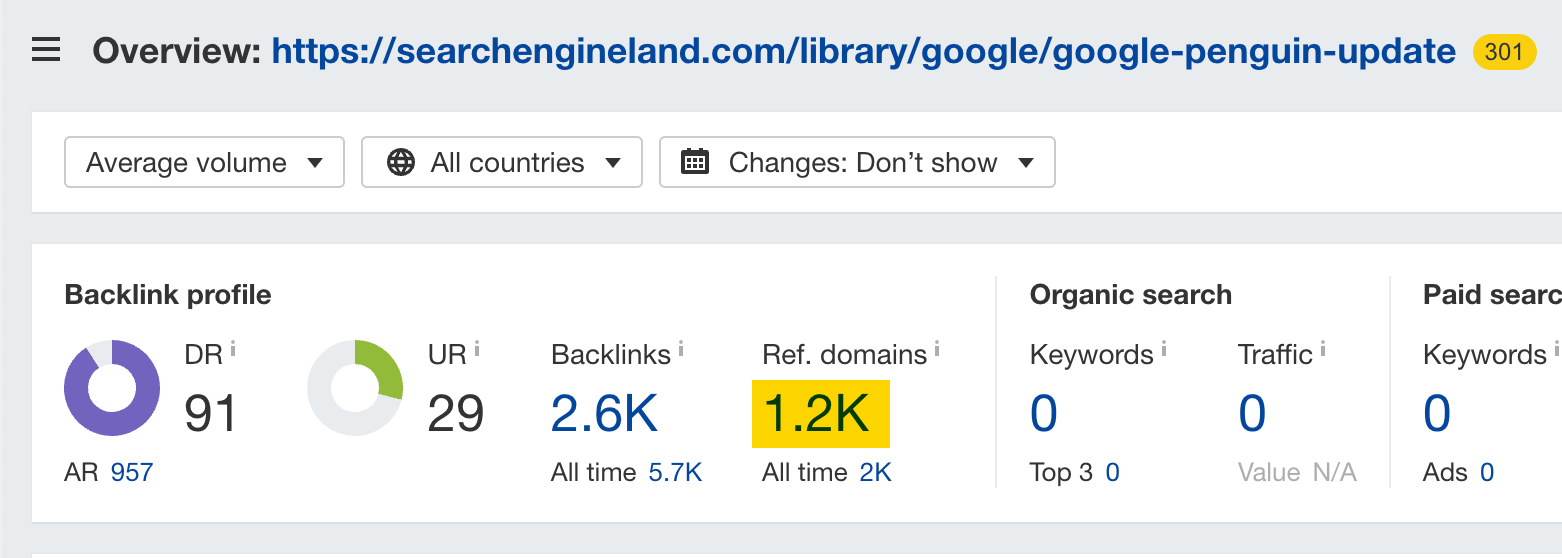Open the AR 957 rank link
The height and width of the screenshot is (558, 1562).
[x=132, y=472]
